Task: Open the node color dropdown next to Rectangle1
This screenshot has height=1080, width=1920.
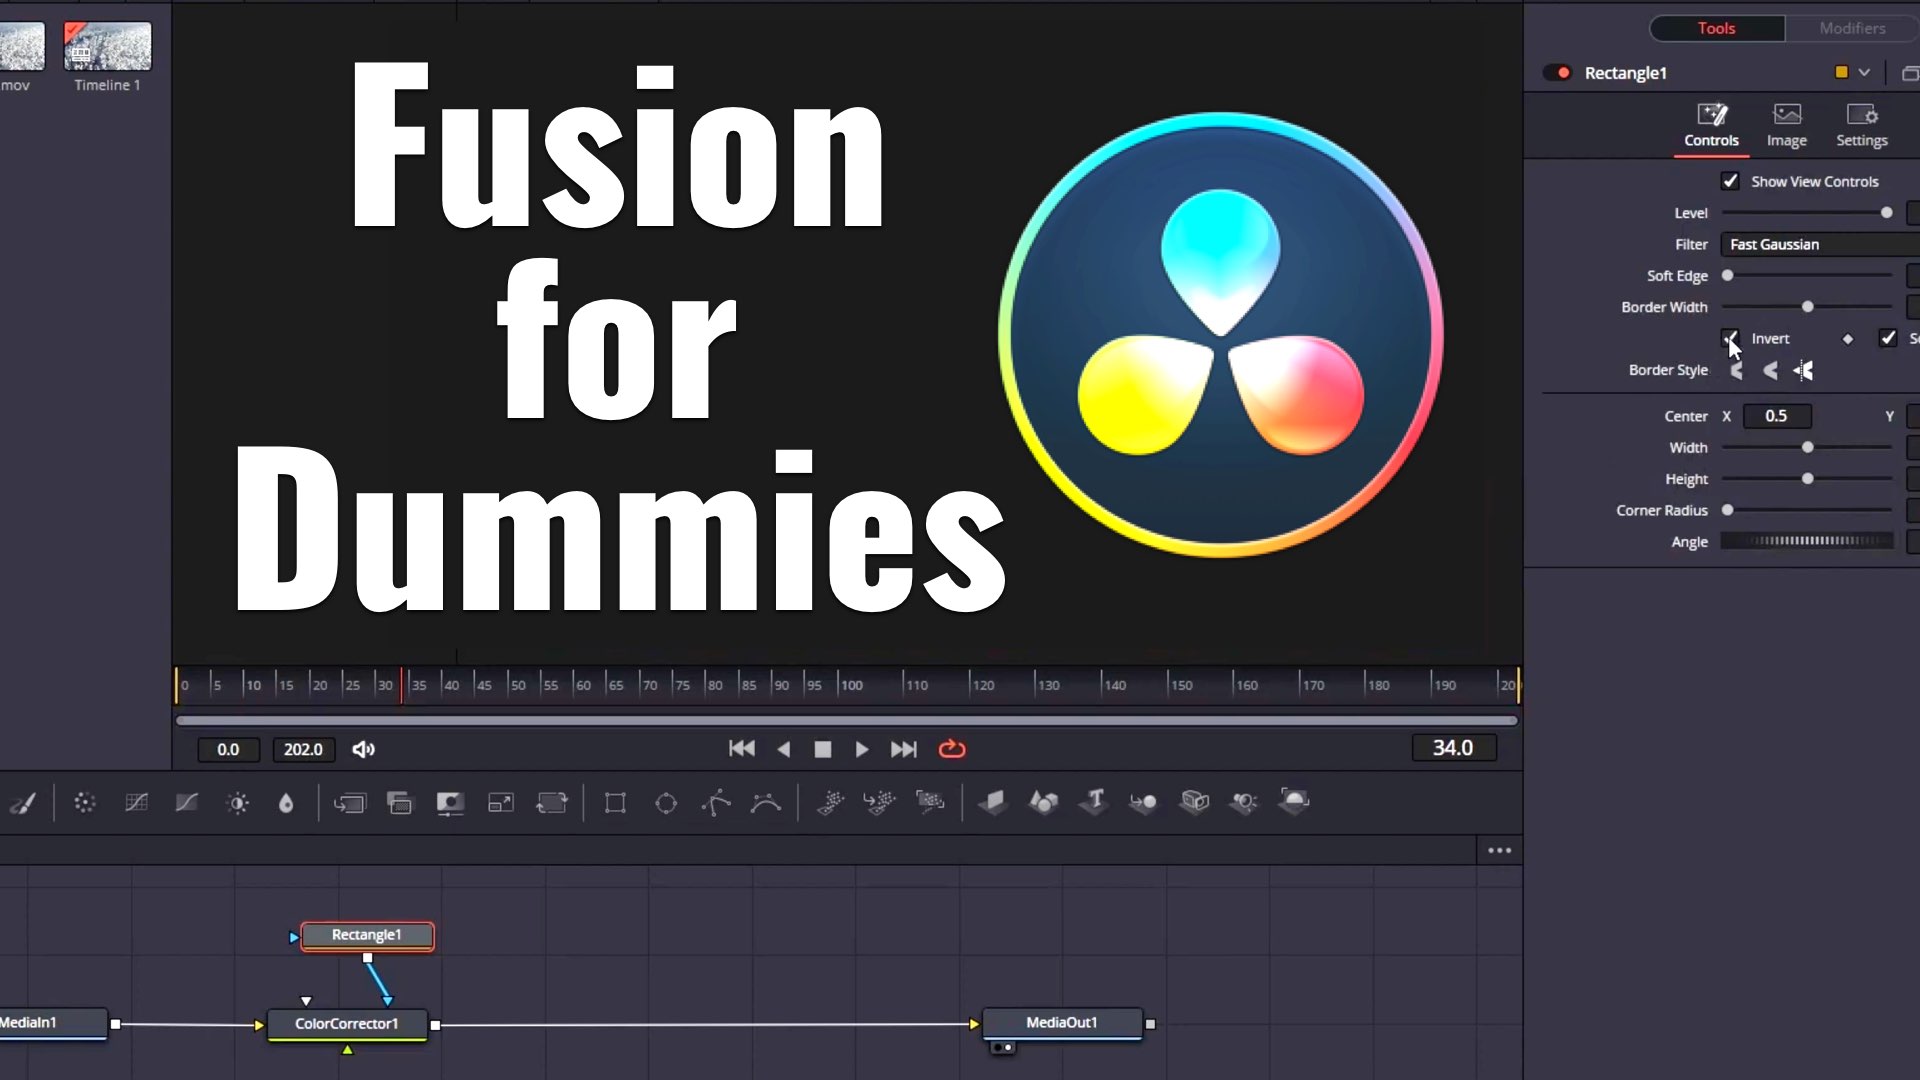Action: 1862,72
